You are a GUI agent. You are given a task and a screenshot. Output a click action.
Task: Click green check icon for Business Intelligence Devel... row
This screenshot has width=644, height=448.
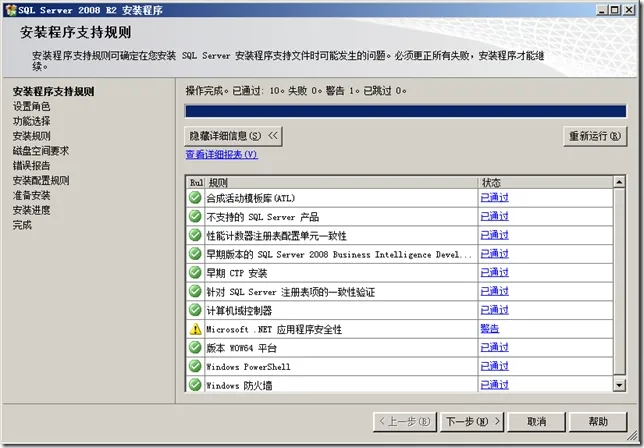[195, 254]
